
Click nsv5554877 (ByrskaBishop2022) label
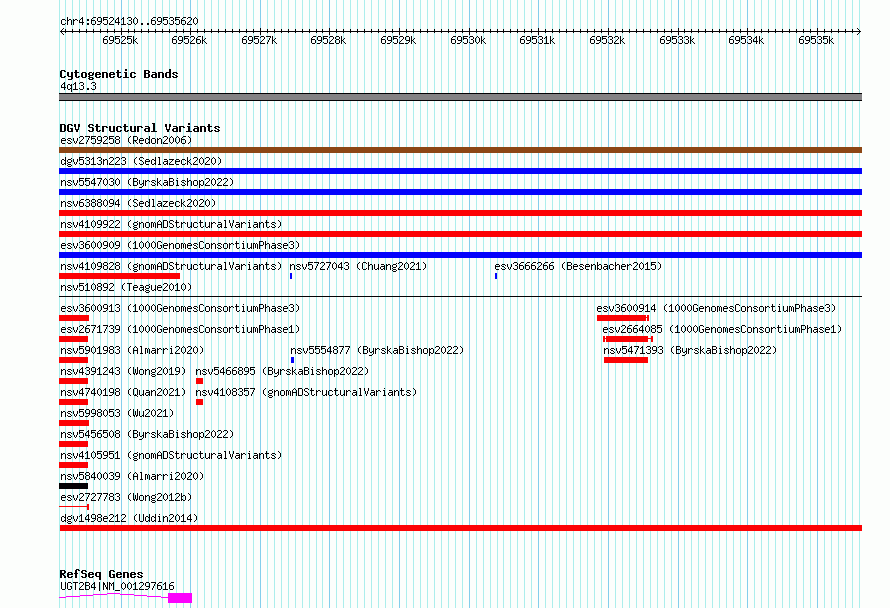click(377, 350)
